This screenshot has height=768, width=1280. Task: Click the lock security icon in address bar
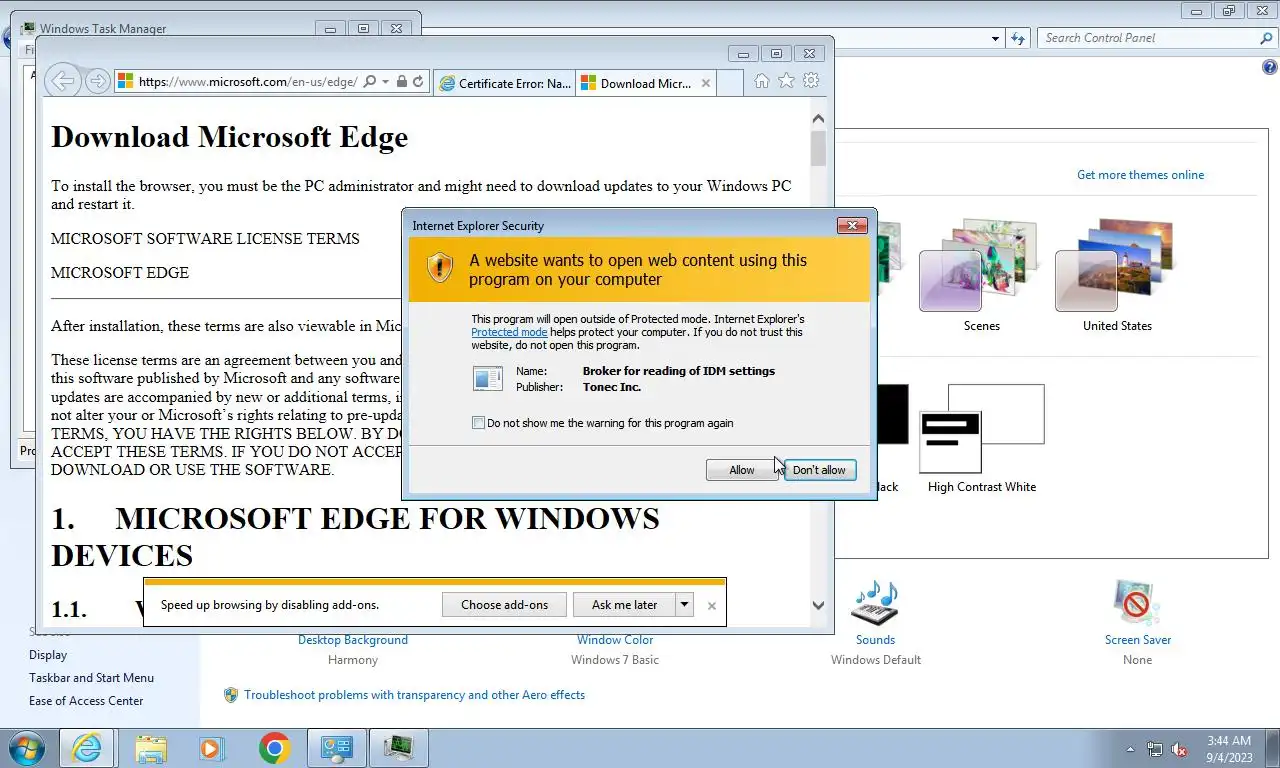(401, 82)
